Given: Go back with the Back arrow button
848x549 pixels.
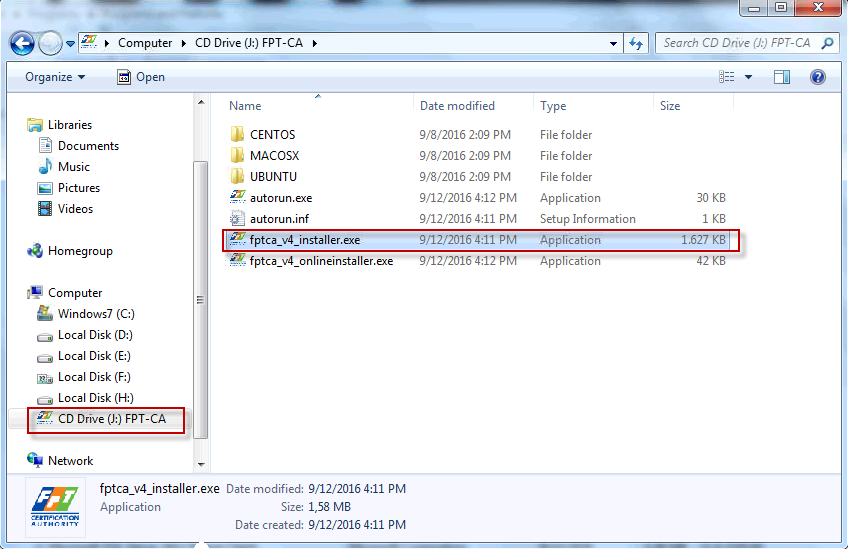Looking at the screenshot, I should (22, 43).
